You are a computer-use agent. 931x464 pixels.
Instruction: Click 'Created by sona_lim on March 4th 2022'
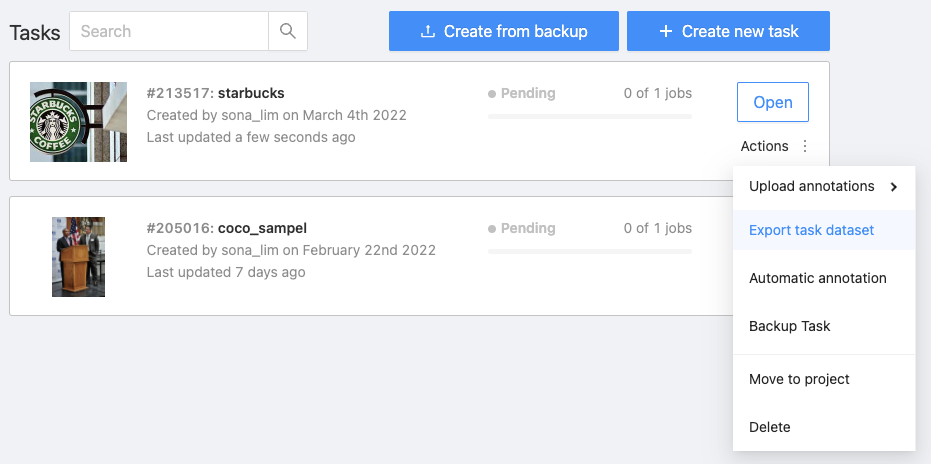pos(277,115)
